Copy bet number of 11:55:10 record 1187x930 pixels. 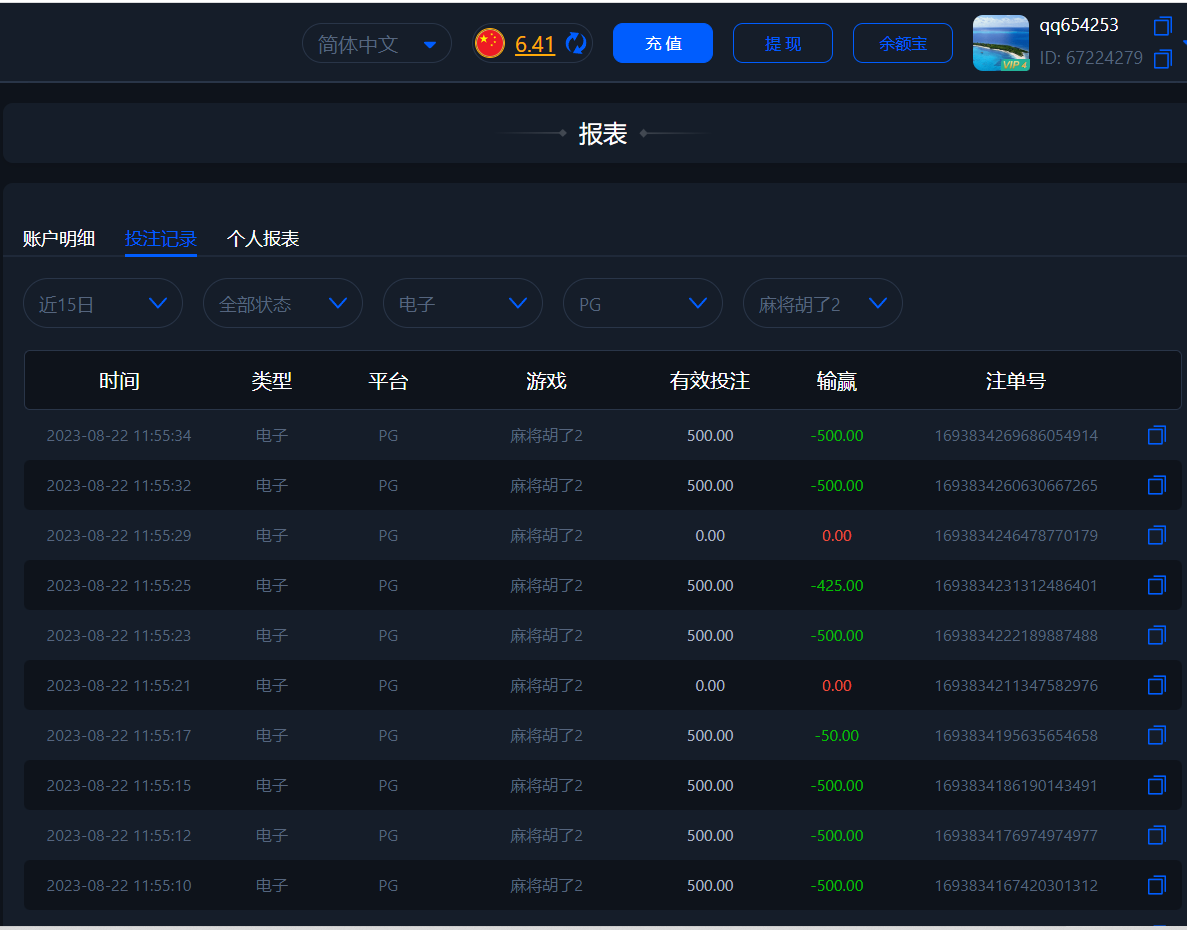pos(1157,885)
